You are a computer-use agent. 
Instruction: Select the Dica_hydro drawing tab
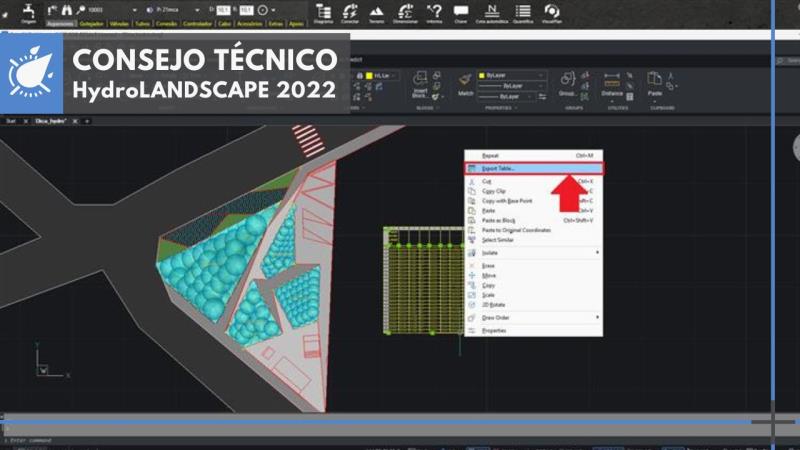click(51, 121)
